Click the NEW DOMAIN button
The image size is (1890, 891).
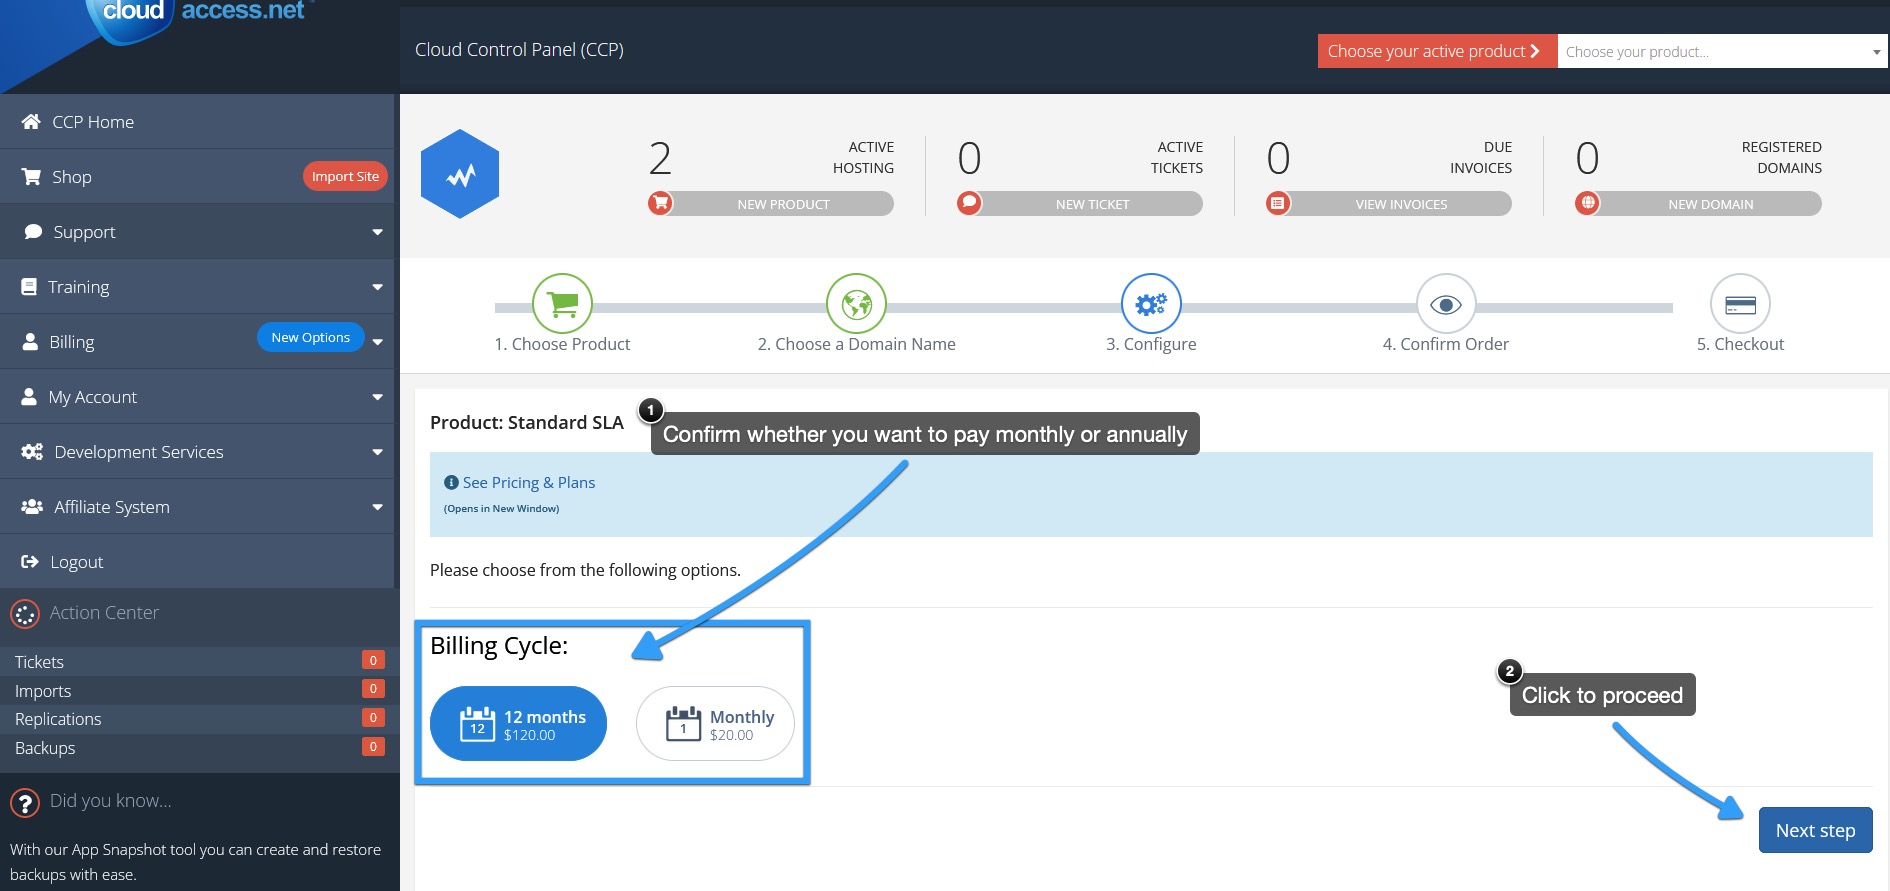pyautogui.click(x=1710, y=204)
